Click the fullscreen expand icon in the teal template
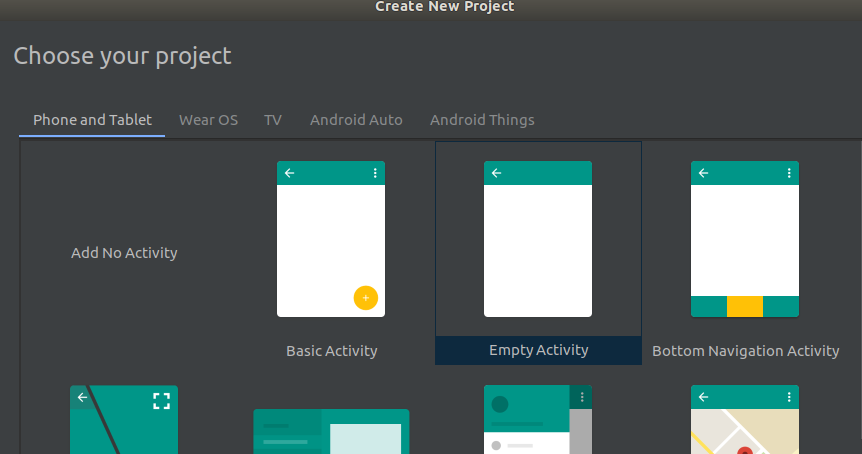862x454 pixels. (161, 401)
